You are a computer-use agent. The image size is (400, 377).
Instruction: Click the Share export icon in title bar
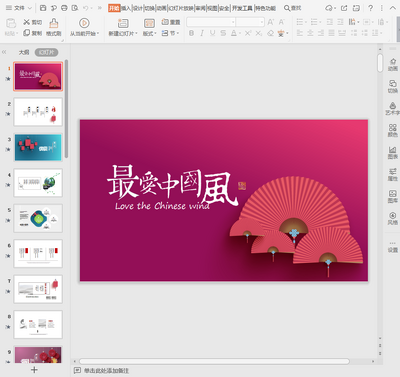pos(344,8)
